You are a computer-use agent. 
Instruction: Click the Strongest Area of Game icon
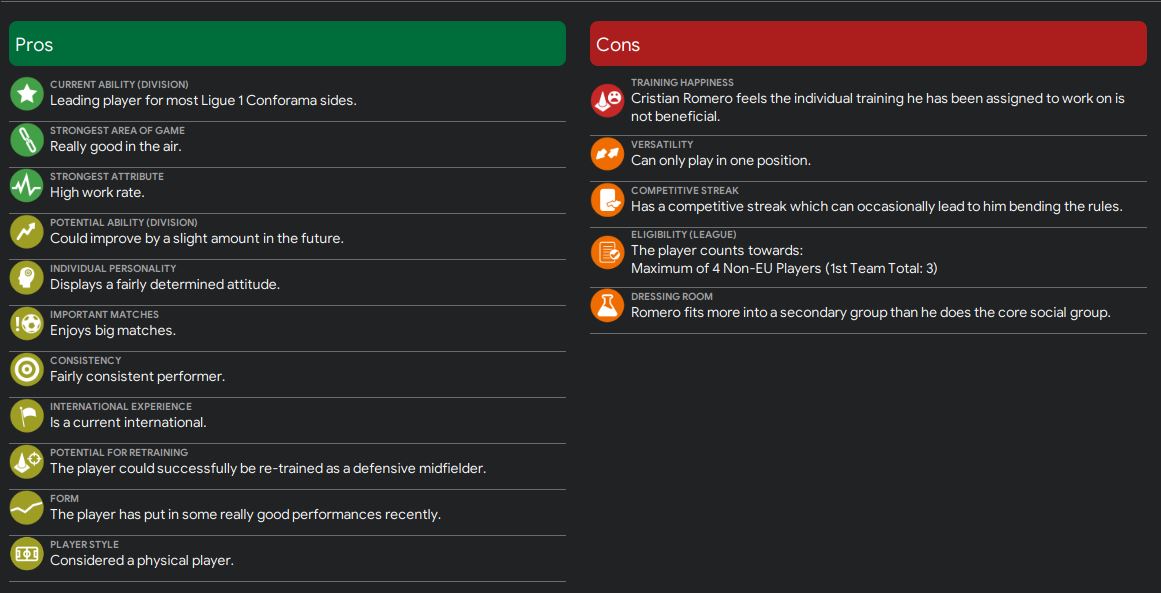pyautogui.click(x=27, y=140)
